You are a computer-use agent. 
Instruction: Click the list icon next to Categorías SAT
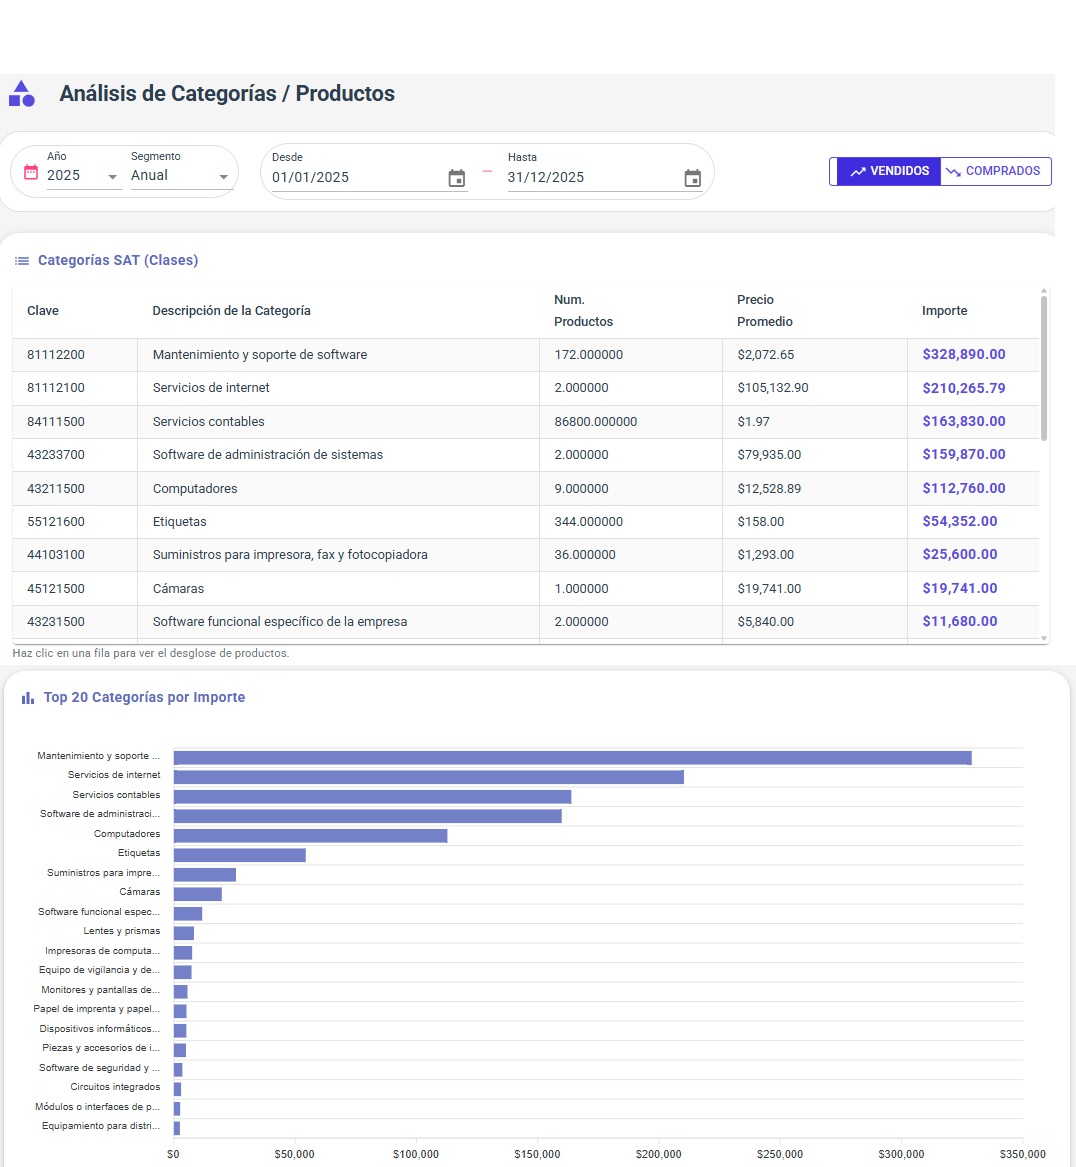[x=22, y=261]
